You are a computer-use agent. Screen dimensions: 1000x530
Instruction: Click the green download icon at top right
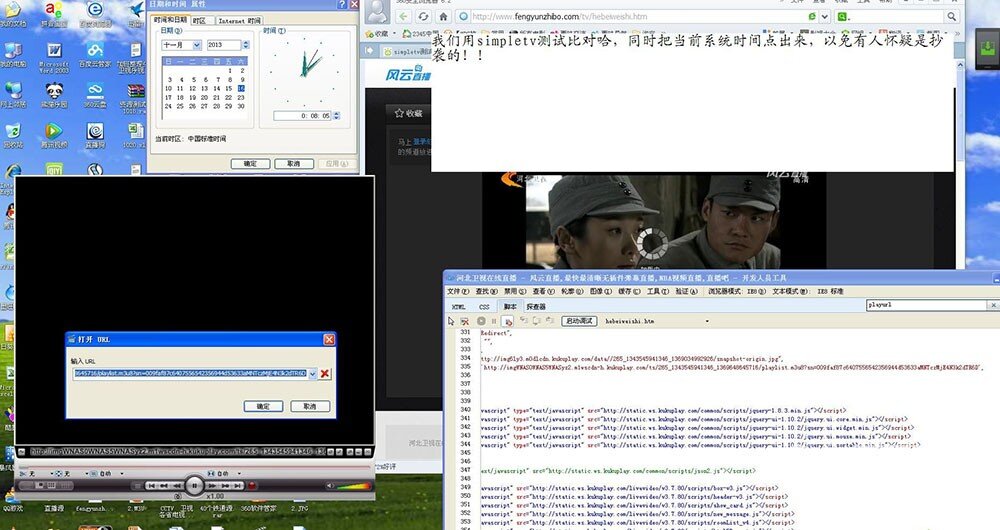tap(987, 50)
